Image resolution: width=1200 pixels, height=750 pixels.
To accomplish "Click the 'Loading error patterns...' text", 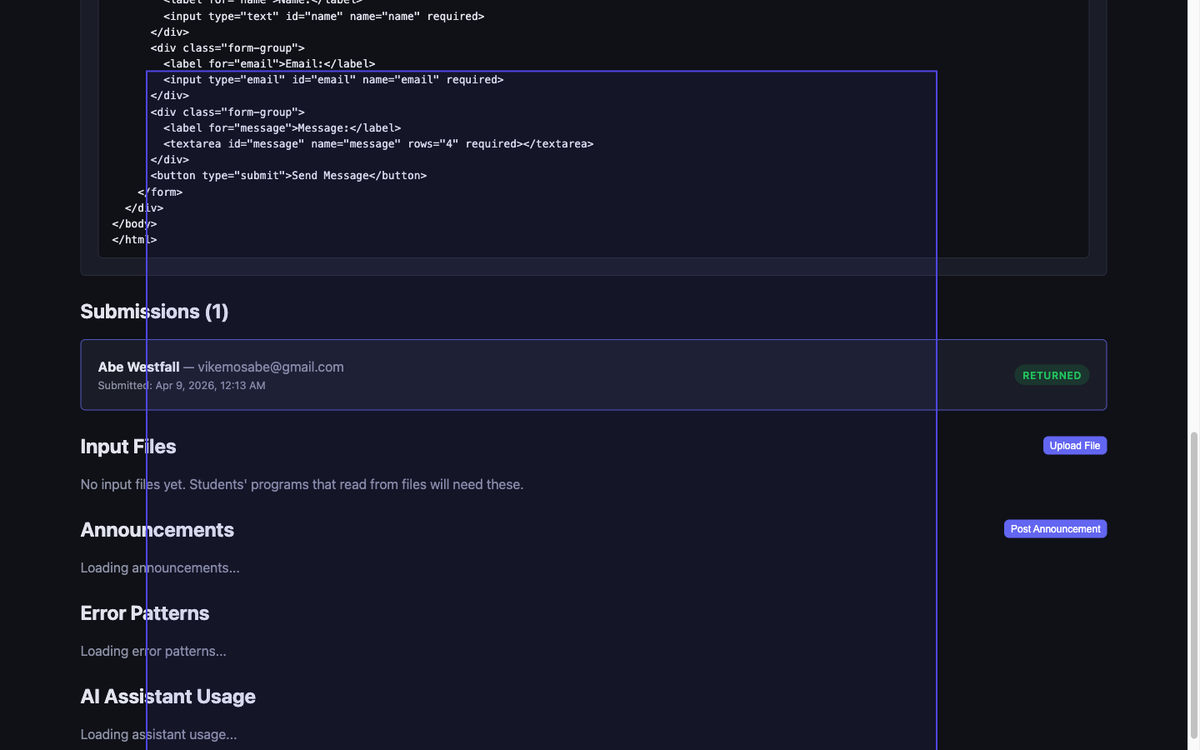I will pos(153,651).
